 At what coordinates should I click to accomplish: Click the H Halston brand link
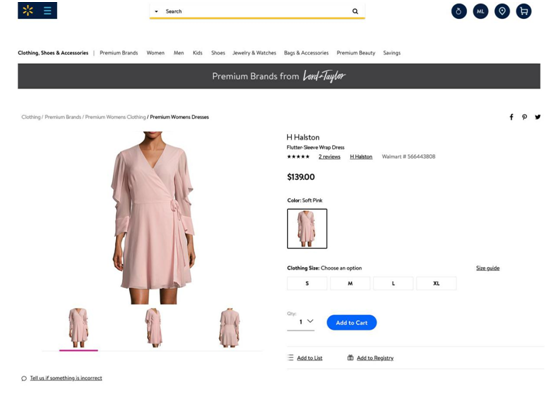(361, 157)
